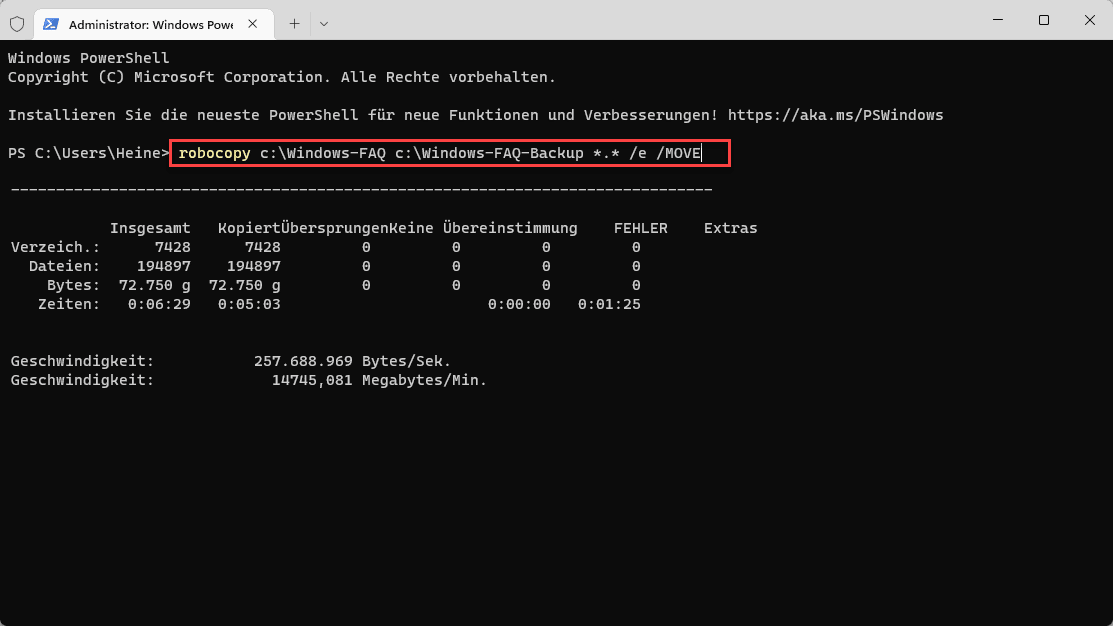Viewport: 1113px width, 626px height.
Task: Open the aka.ms/PSWindows link
Action: coord(835,115)
